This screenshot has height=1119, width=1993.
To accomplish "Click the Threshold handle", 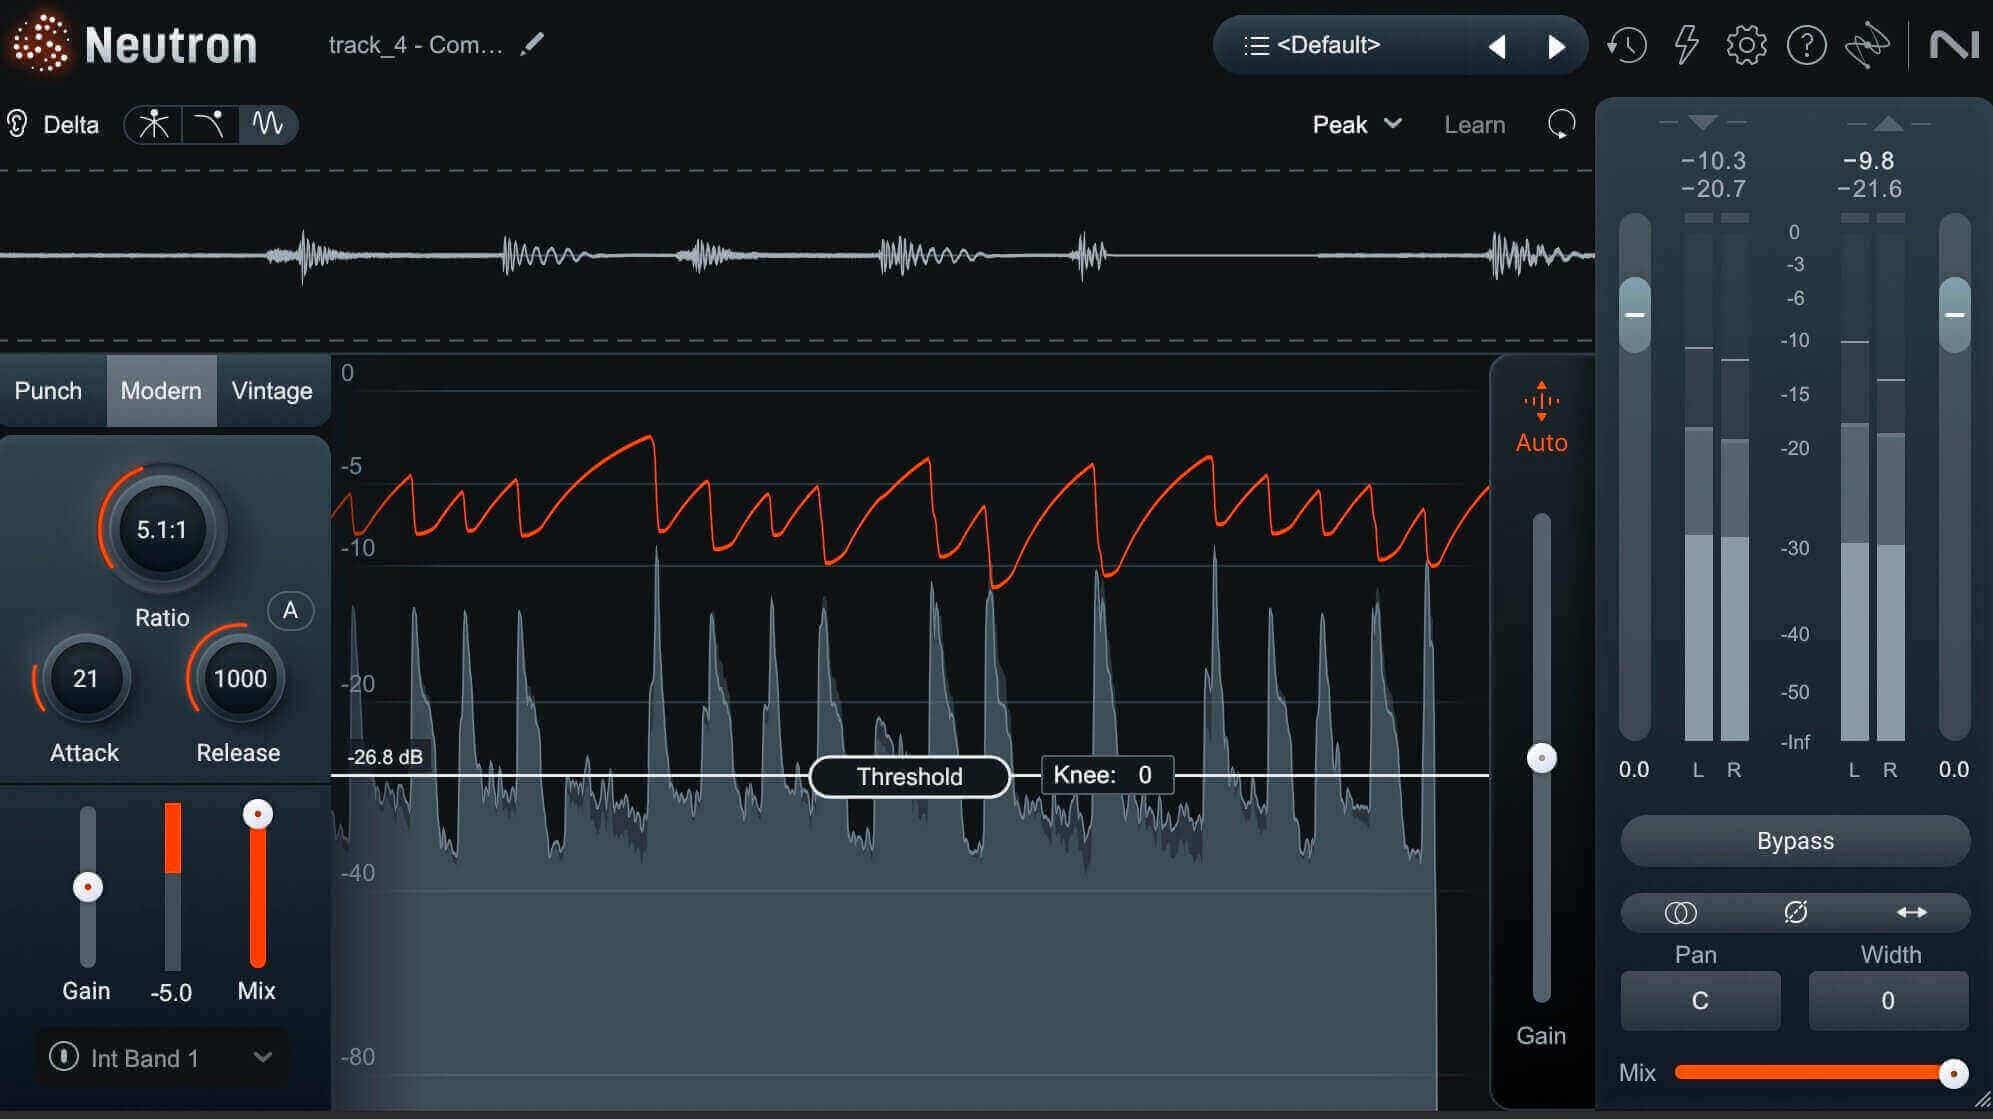I will 909,776.
